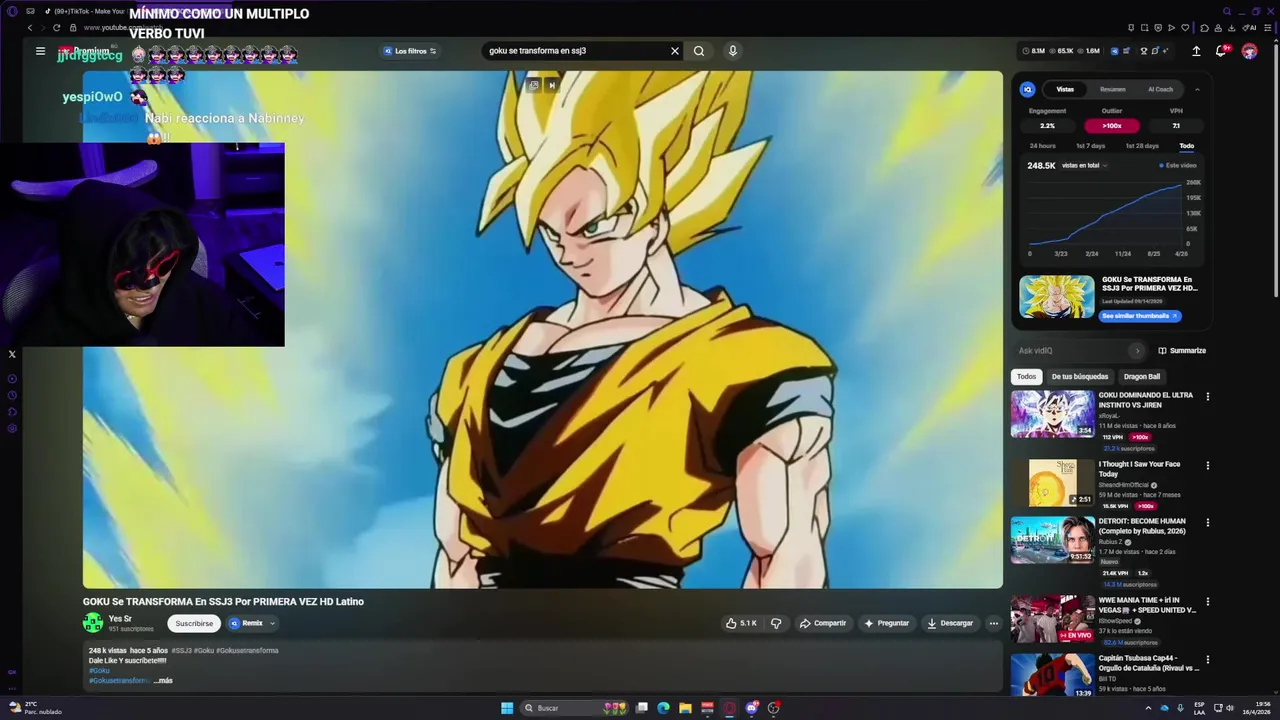Click the search magnifier button
The width and height of the screenshot is (1280, 720).
(699, 51)
